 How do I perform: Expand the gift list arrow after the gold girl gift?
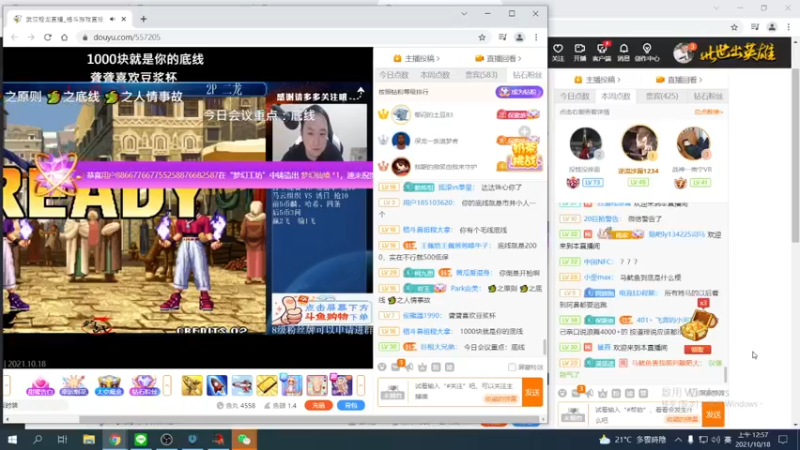[361, 385]
